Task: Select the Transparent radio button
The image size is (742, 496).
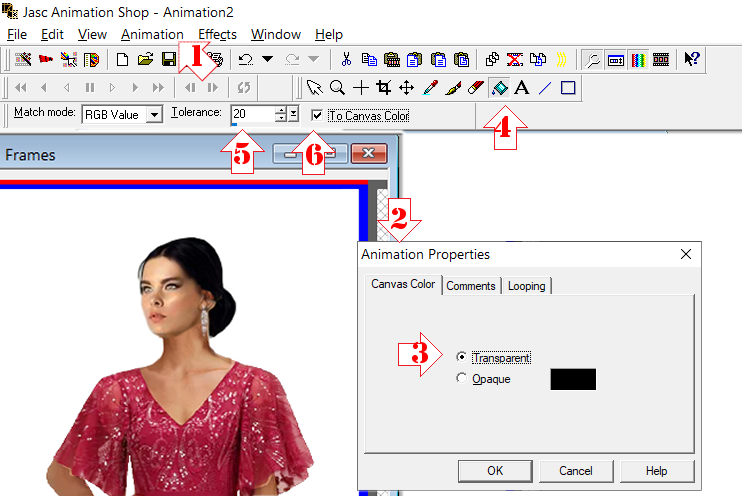Action: pyautogui.click(x=460, y=357)
